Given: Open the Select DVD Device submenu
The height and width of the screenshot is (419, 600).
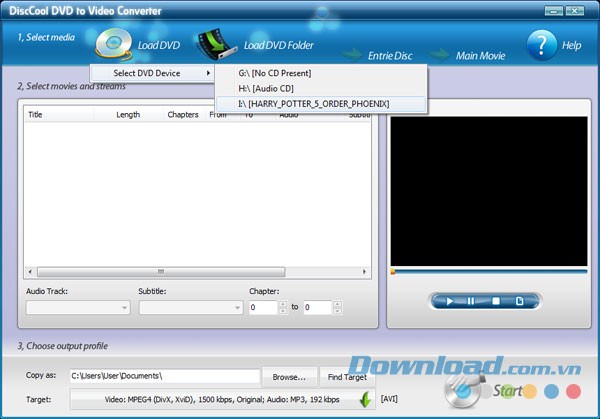Looking at the screenshot, I should tap(152, 73).
